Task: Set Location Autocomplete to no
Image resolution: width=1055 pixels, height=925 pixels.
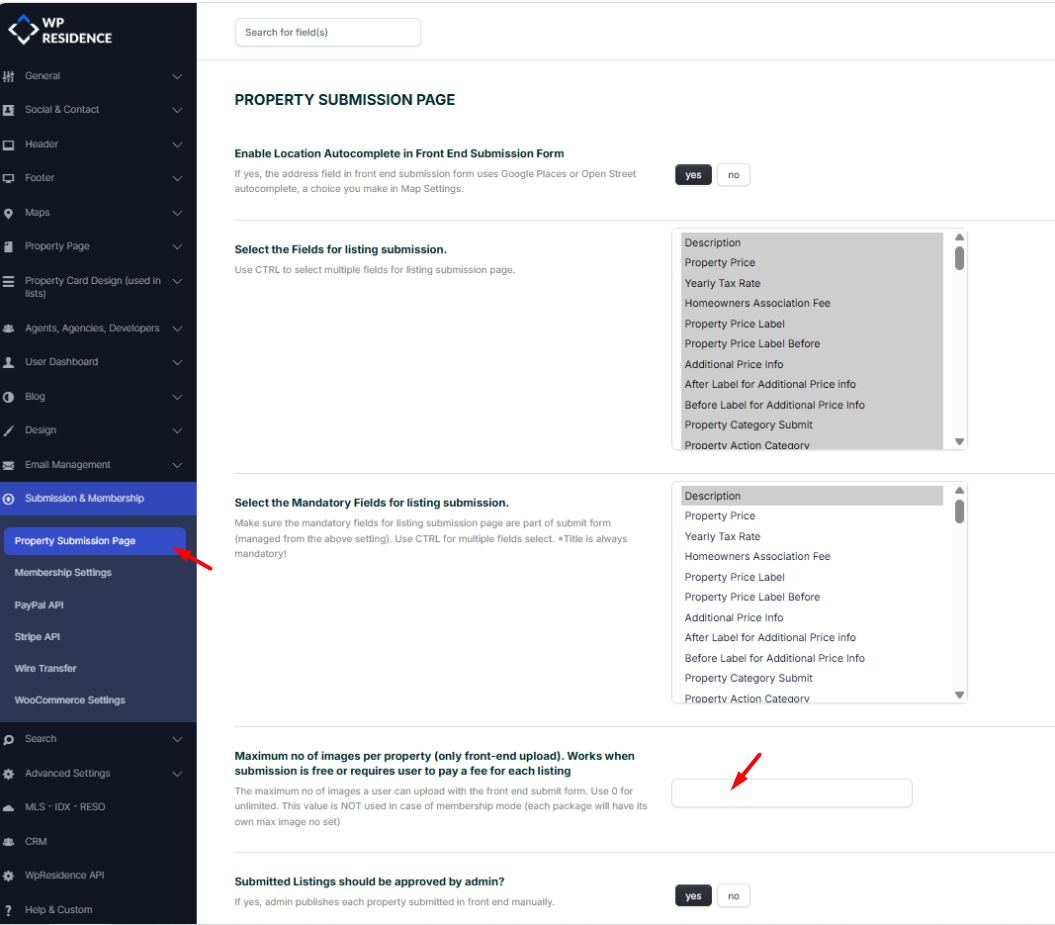Action: pos(733,175)
